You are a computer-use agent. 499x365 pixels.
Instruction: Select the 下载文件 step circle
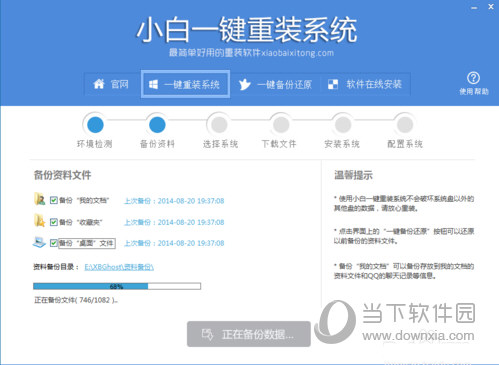[x=281, y=125]
